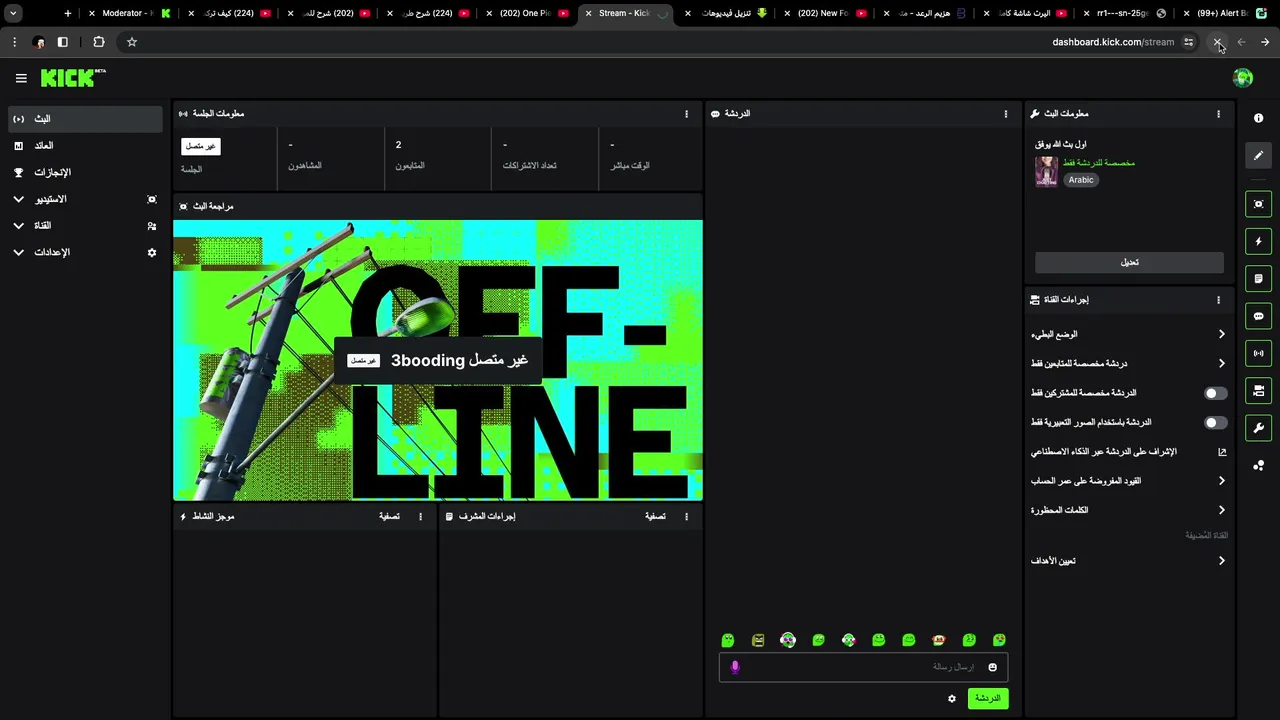Open the tab search dropdown at tab strip start
This screenshot has height=720, width=1280.
click(13, 13)
